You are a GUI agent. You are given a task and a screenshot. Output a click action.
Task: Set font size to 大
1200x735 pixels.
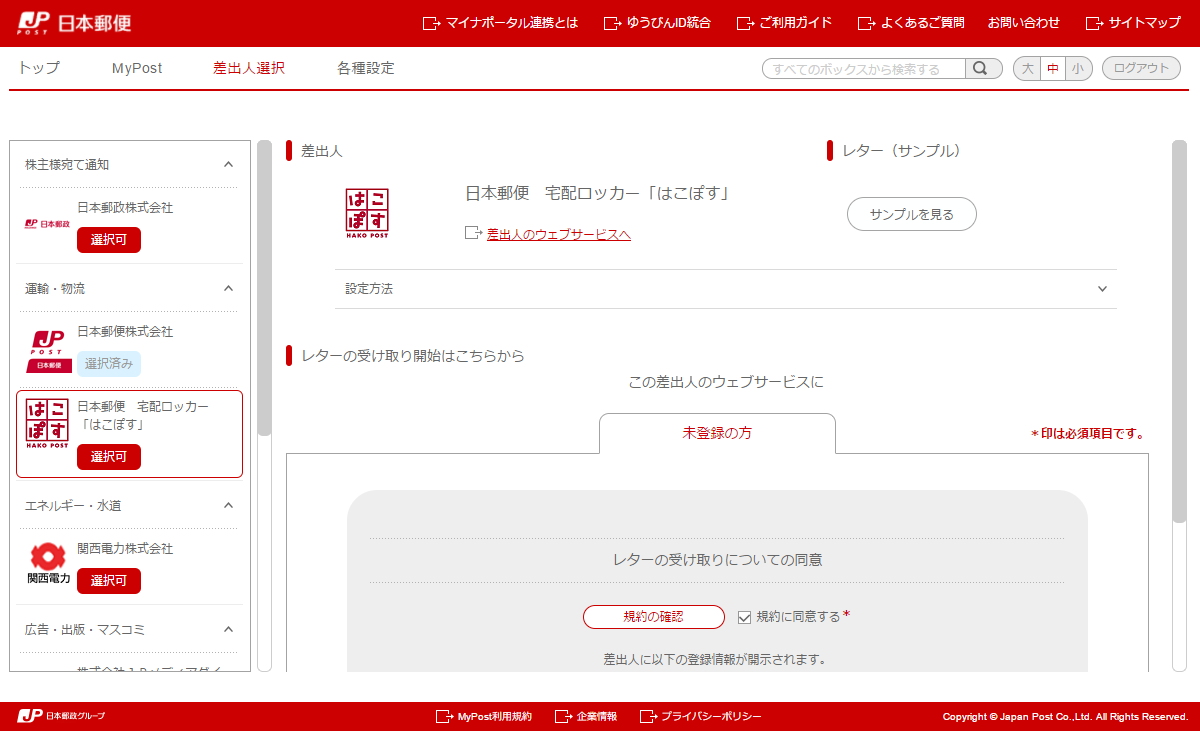click(x=1027, y=68)
